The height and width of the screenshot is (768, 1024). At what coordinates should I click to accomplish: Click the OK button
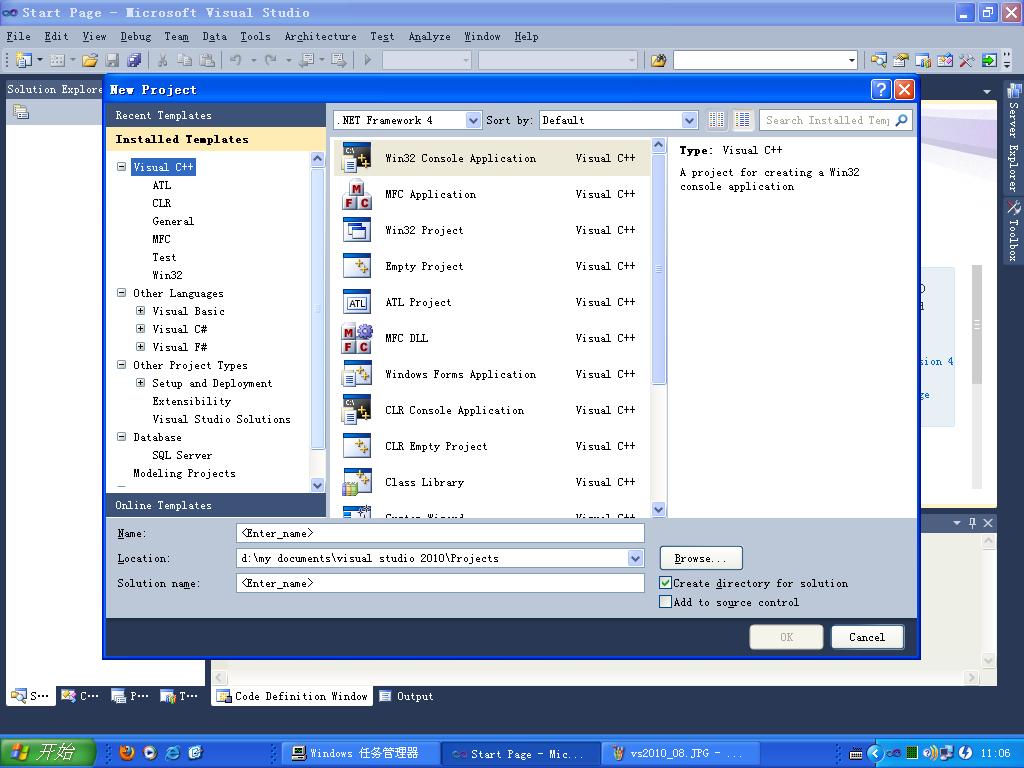point(786,637)
